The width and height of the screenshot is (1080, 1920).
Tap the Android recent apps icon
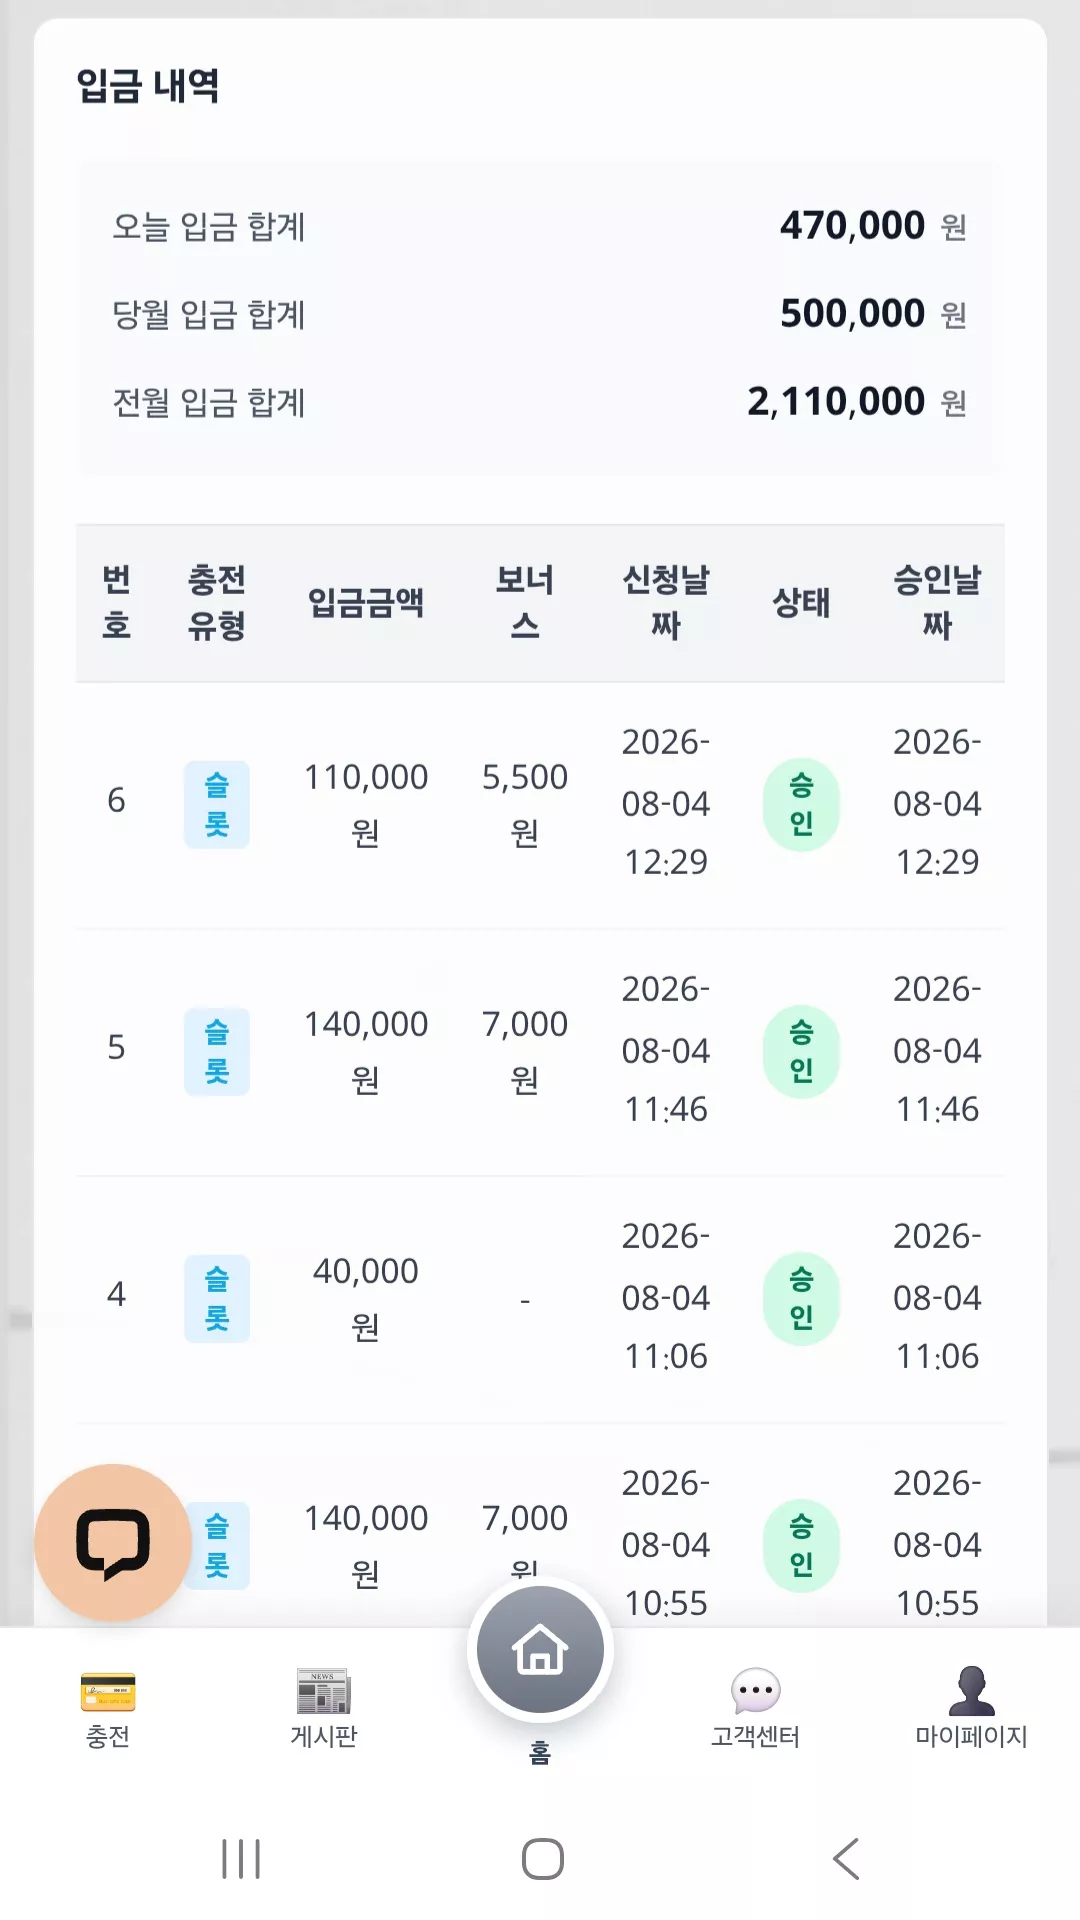(x=241, y=1859)
